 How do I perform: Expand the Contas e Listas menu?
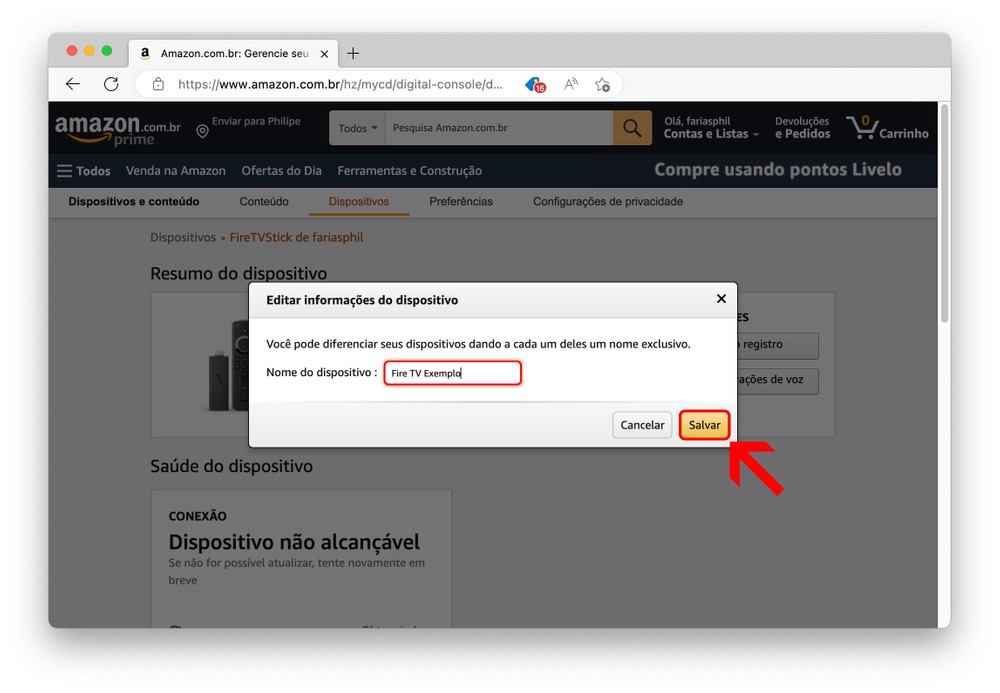pos(711,128)
